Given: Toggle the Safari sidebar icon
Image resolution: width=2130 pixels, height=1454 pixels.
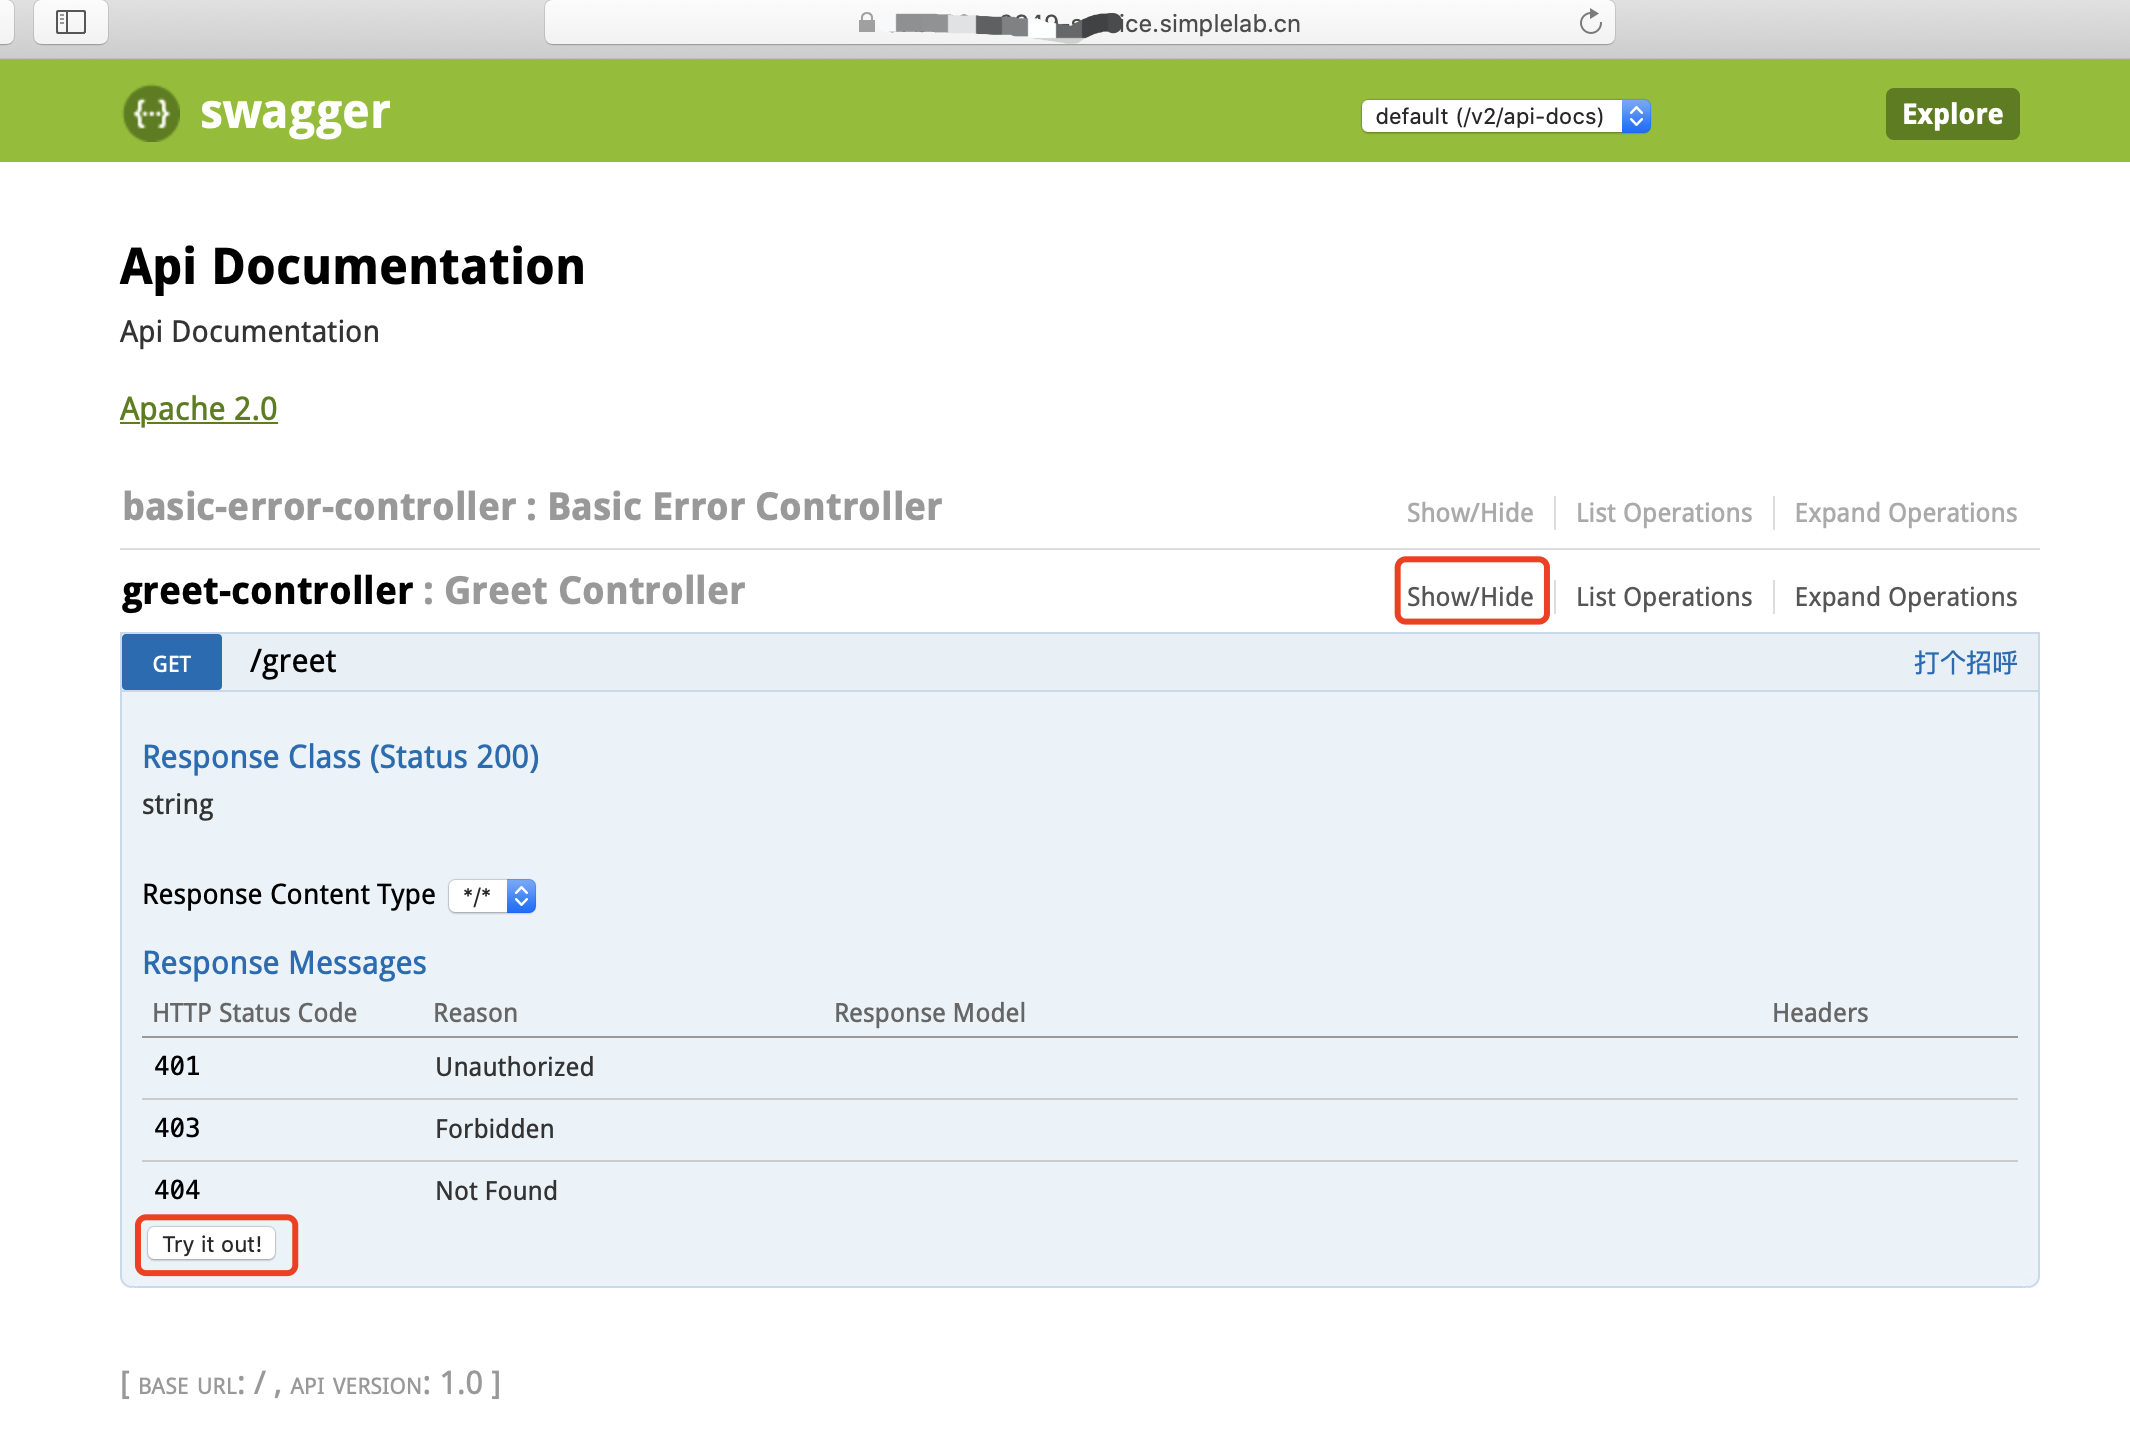Looking at the screenshot, I should [71, 22].
